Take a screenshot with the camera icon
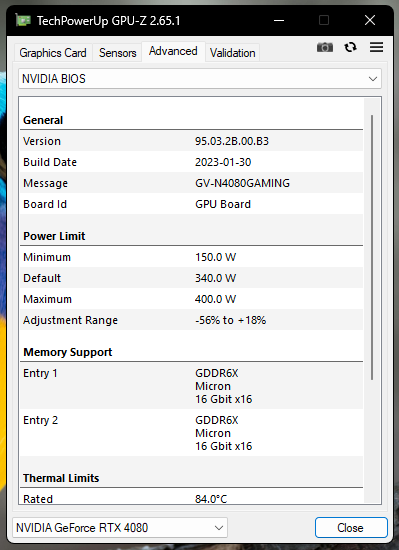The height and width of the screenshot is (550, 399). pos(325,47)
